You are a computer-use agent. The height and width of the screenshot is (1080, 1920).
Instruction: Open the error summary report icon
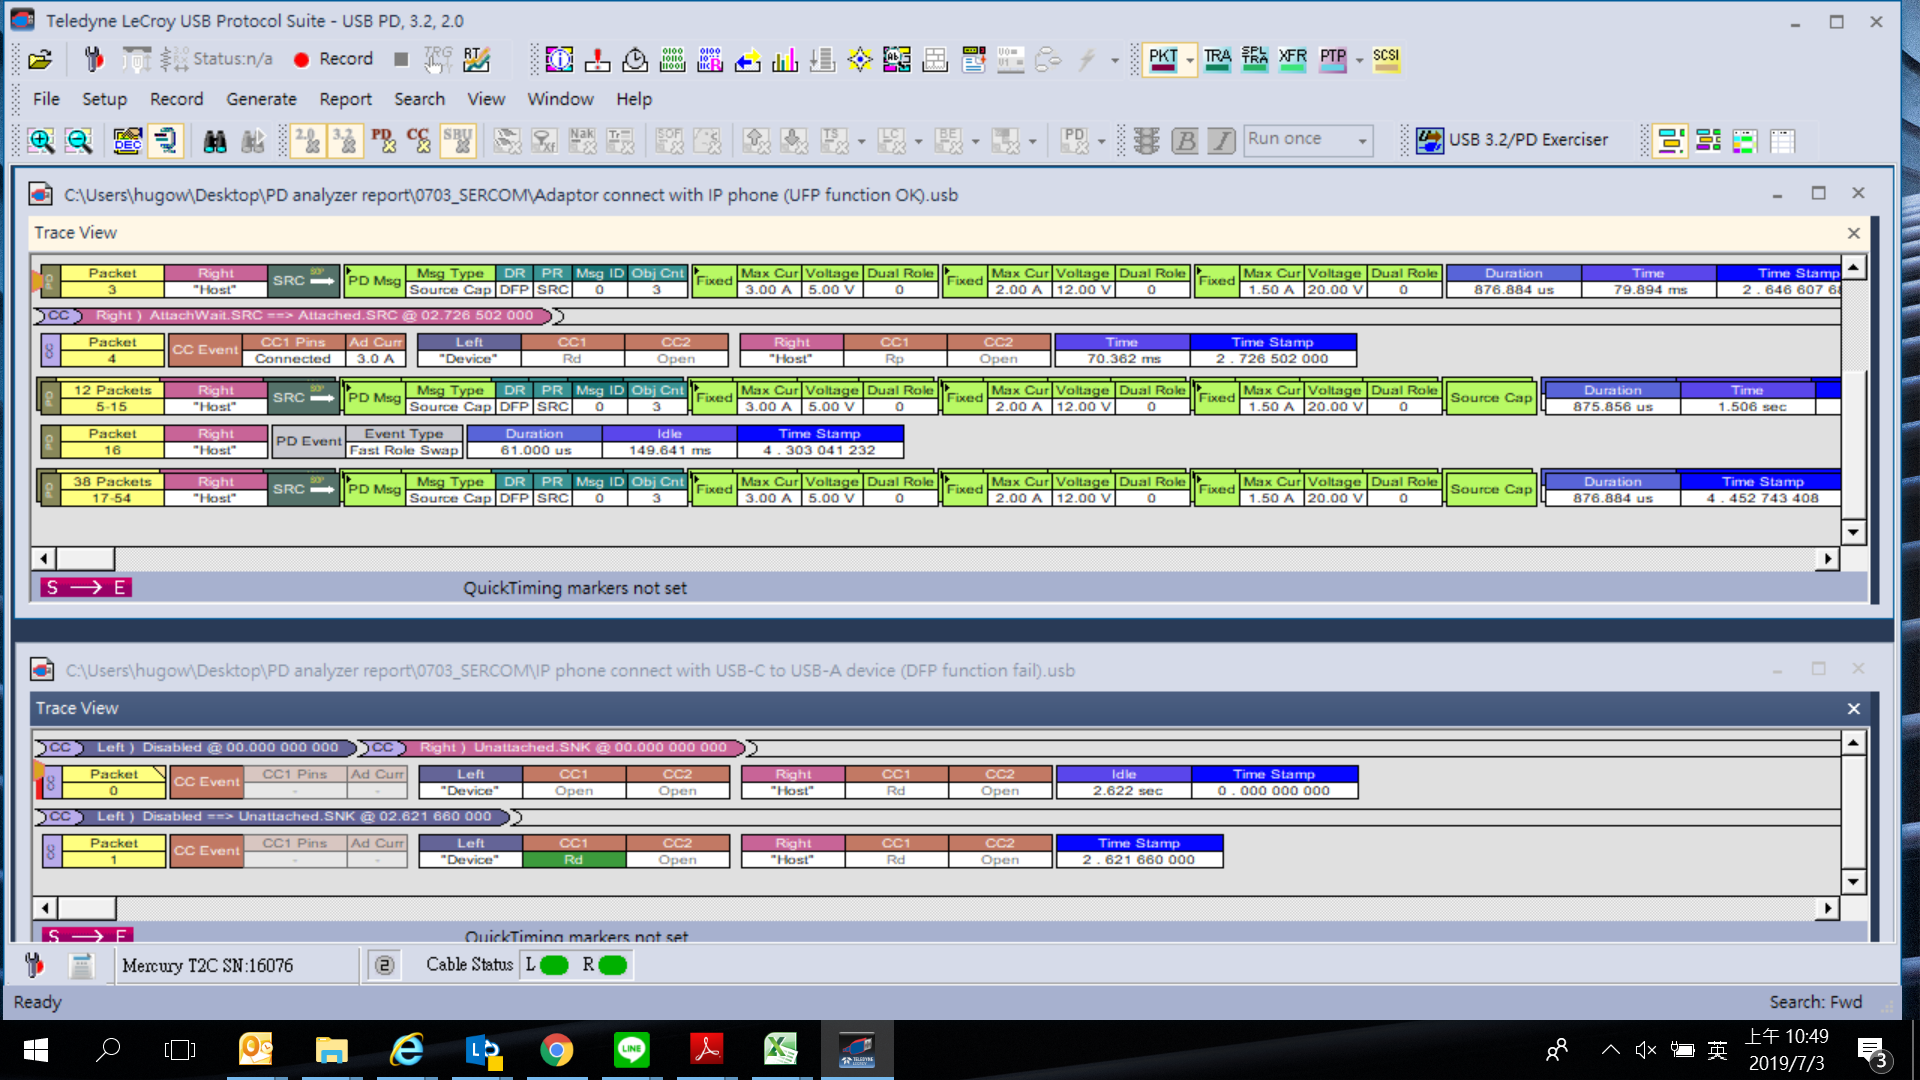coord(597,60)
